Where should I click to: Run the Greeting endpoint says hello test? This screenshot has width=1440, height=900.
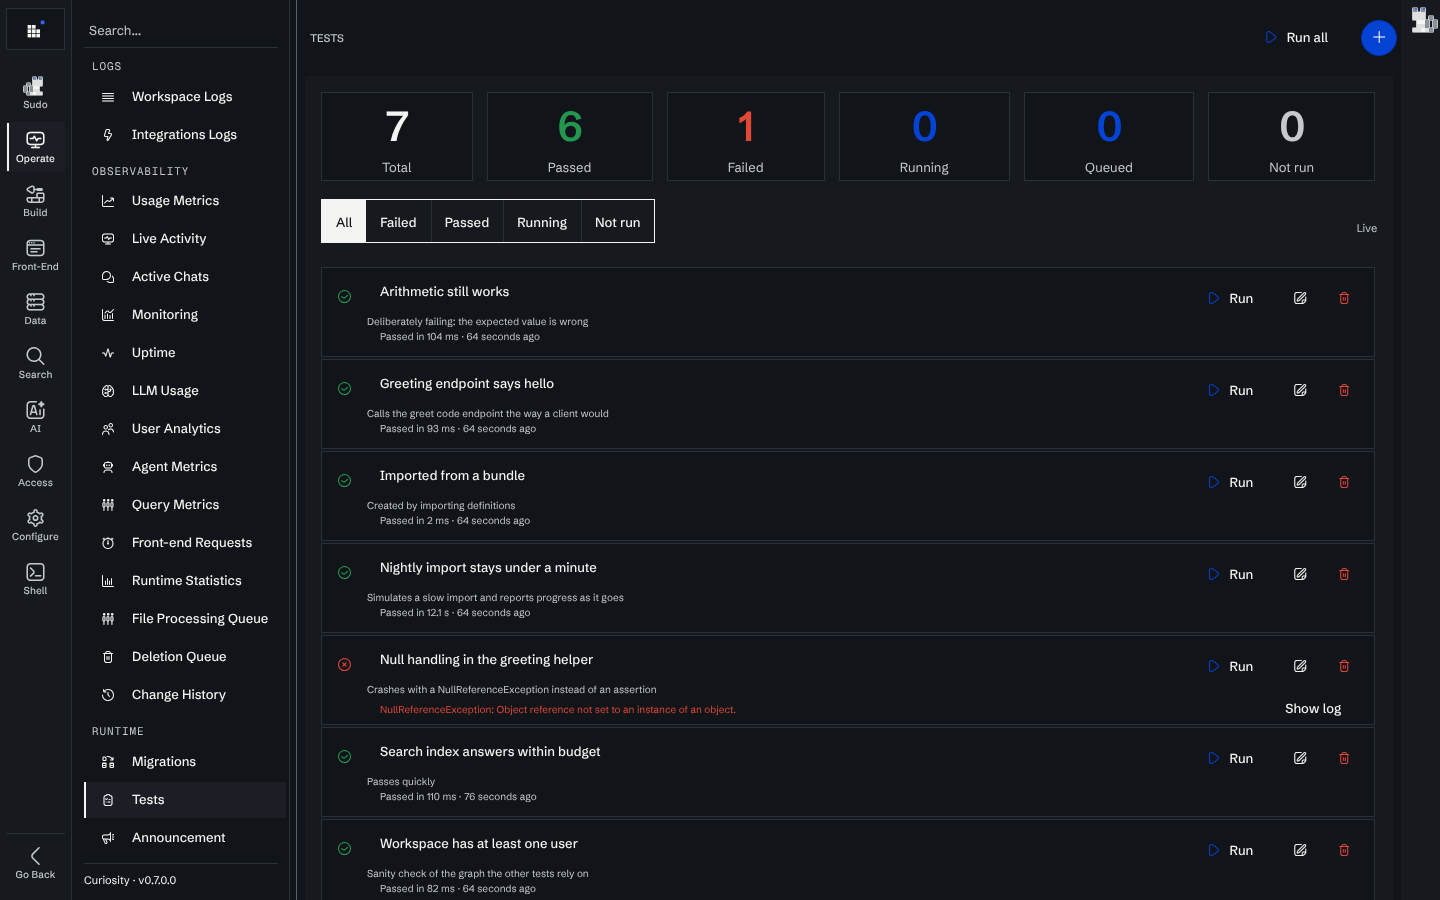pyautogui.click(x=1231, y=390)
